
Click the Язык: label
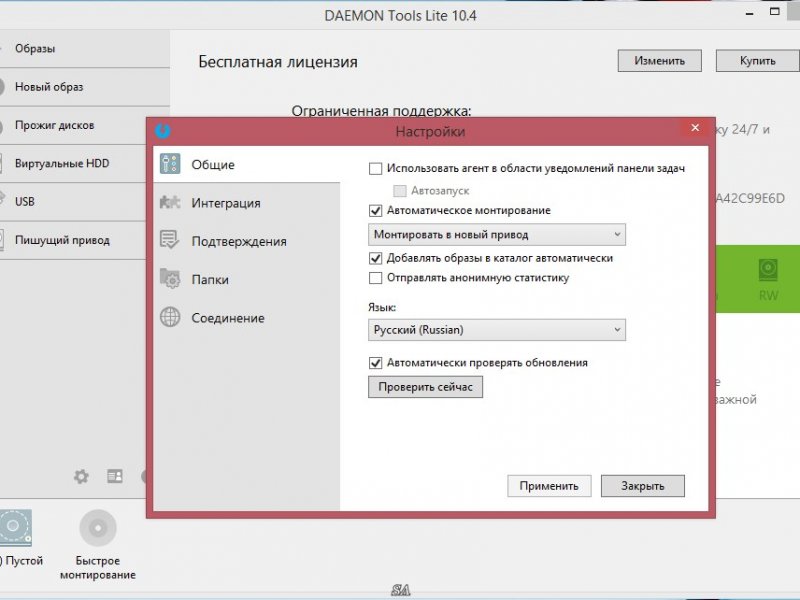pos(382,307)
